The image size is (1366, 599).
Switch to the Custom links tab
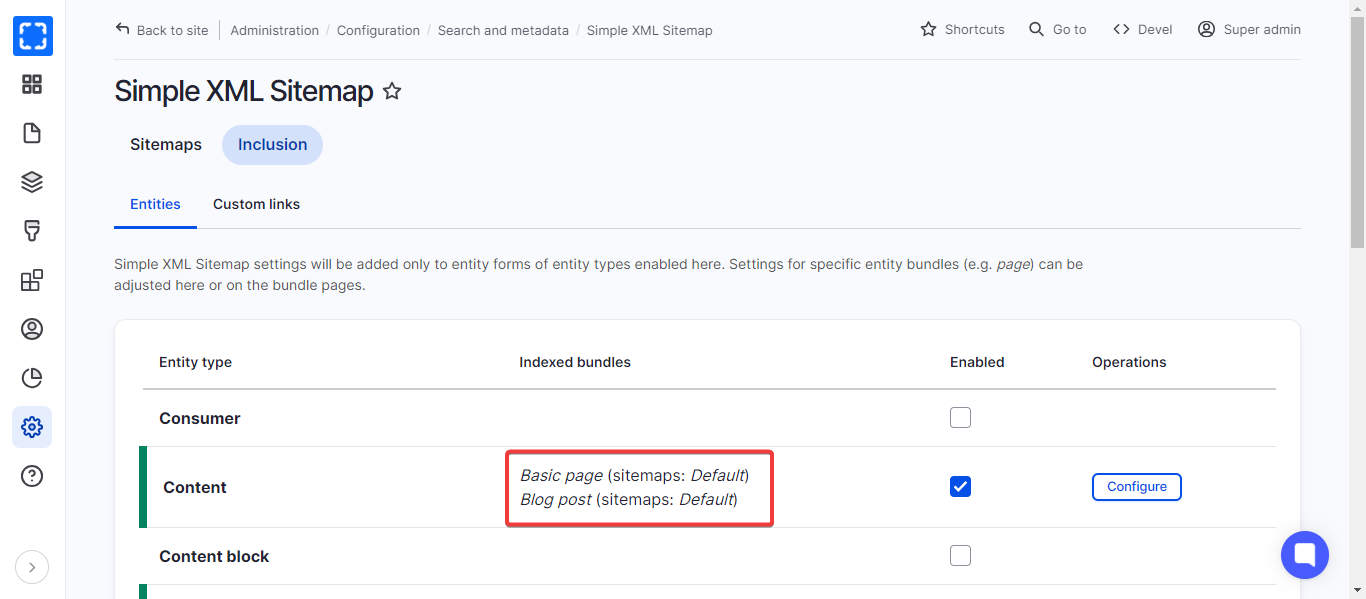[x=256, y=204]
